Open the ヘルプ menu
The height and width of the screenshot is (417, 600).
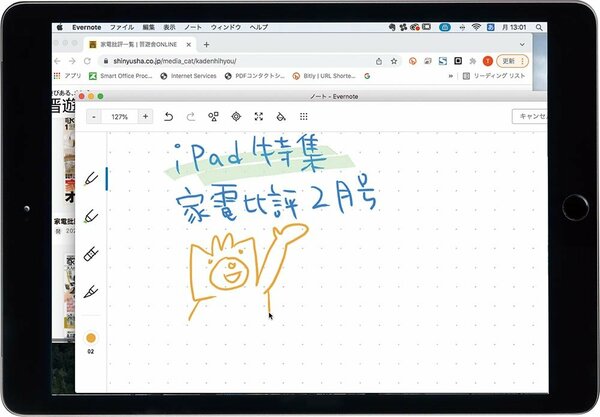[259, 28]
